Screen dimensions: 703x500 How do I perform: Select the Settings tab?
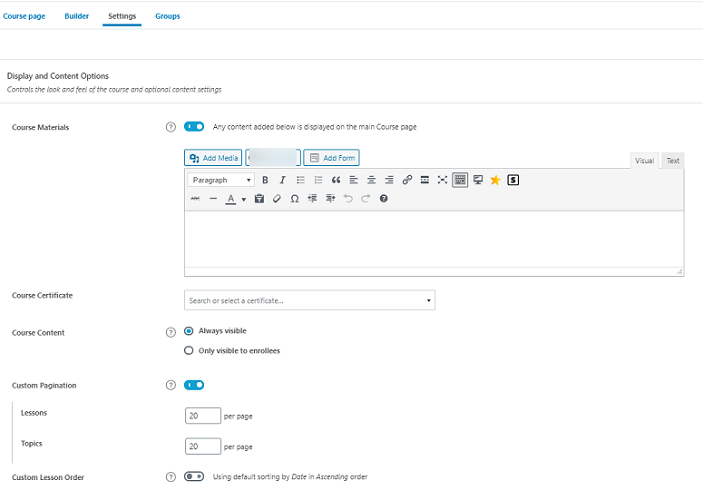pyautogui.click(x=122, y=16)
